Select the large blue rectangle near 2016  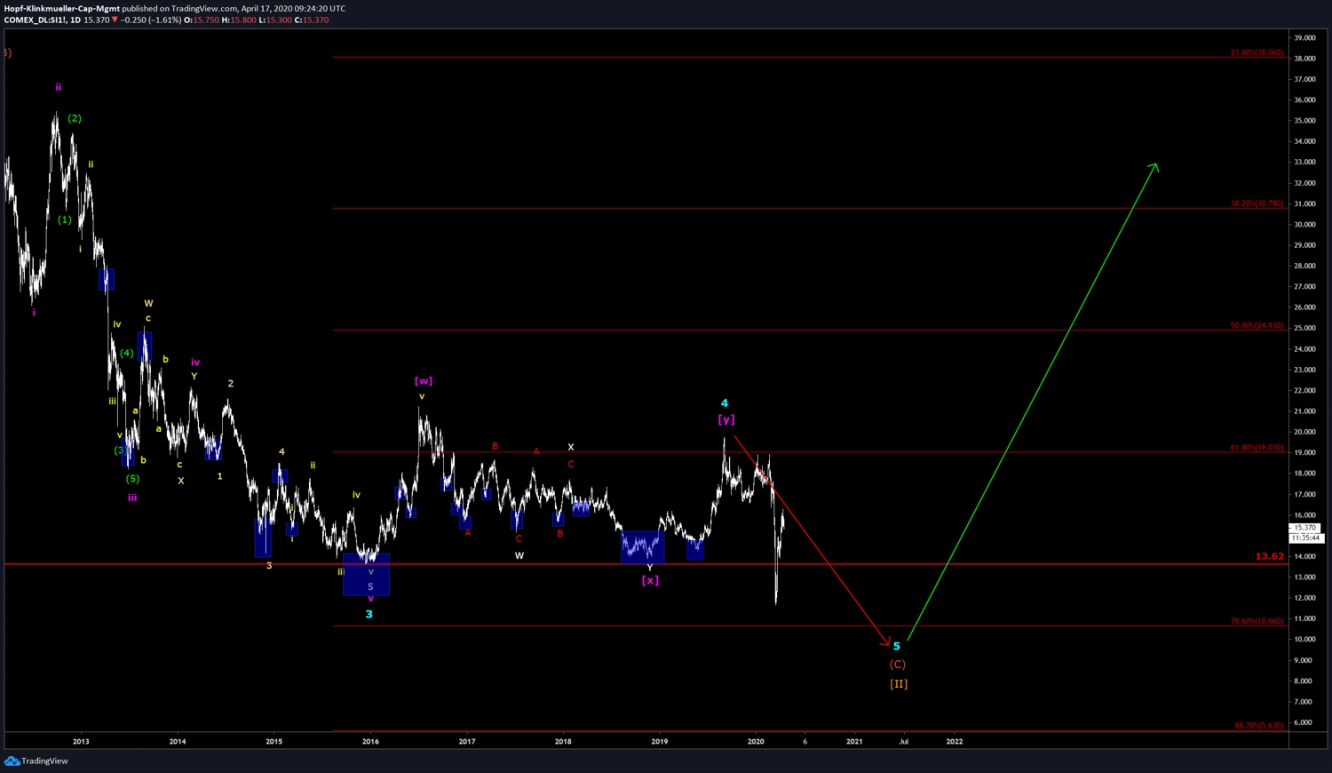(366, 575)
